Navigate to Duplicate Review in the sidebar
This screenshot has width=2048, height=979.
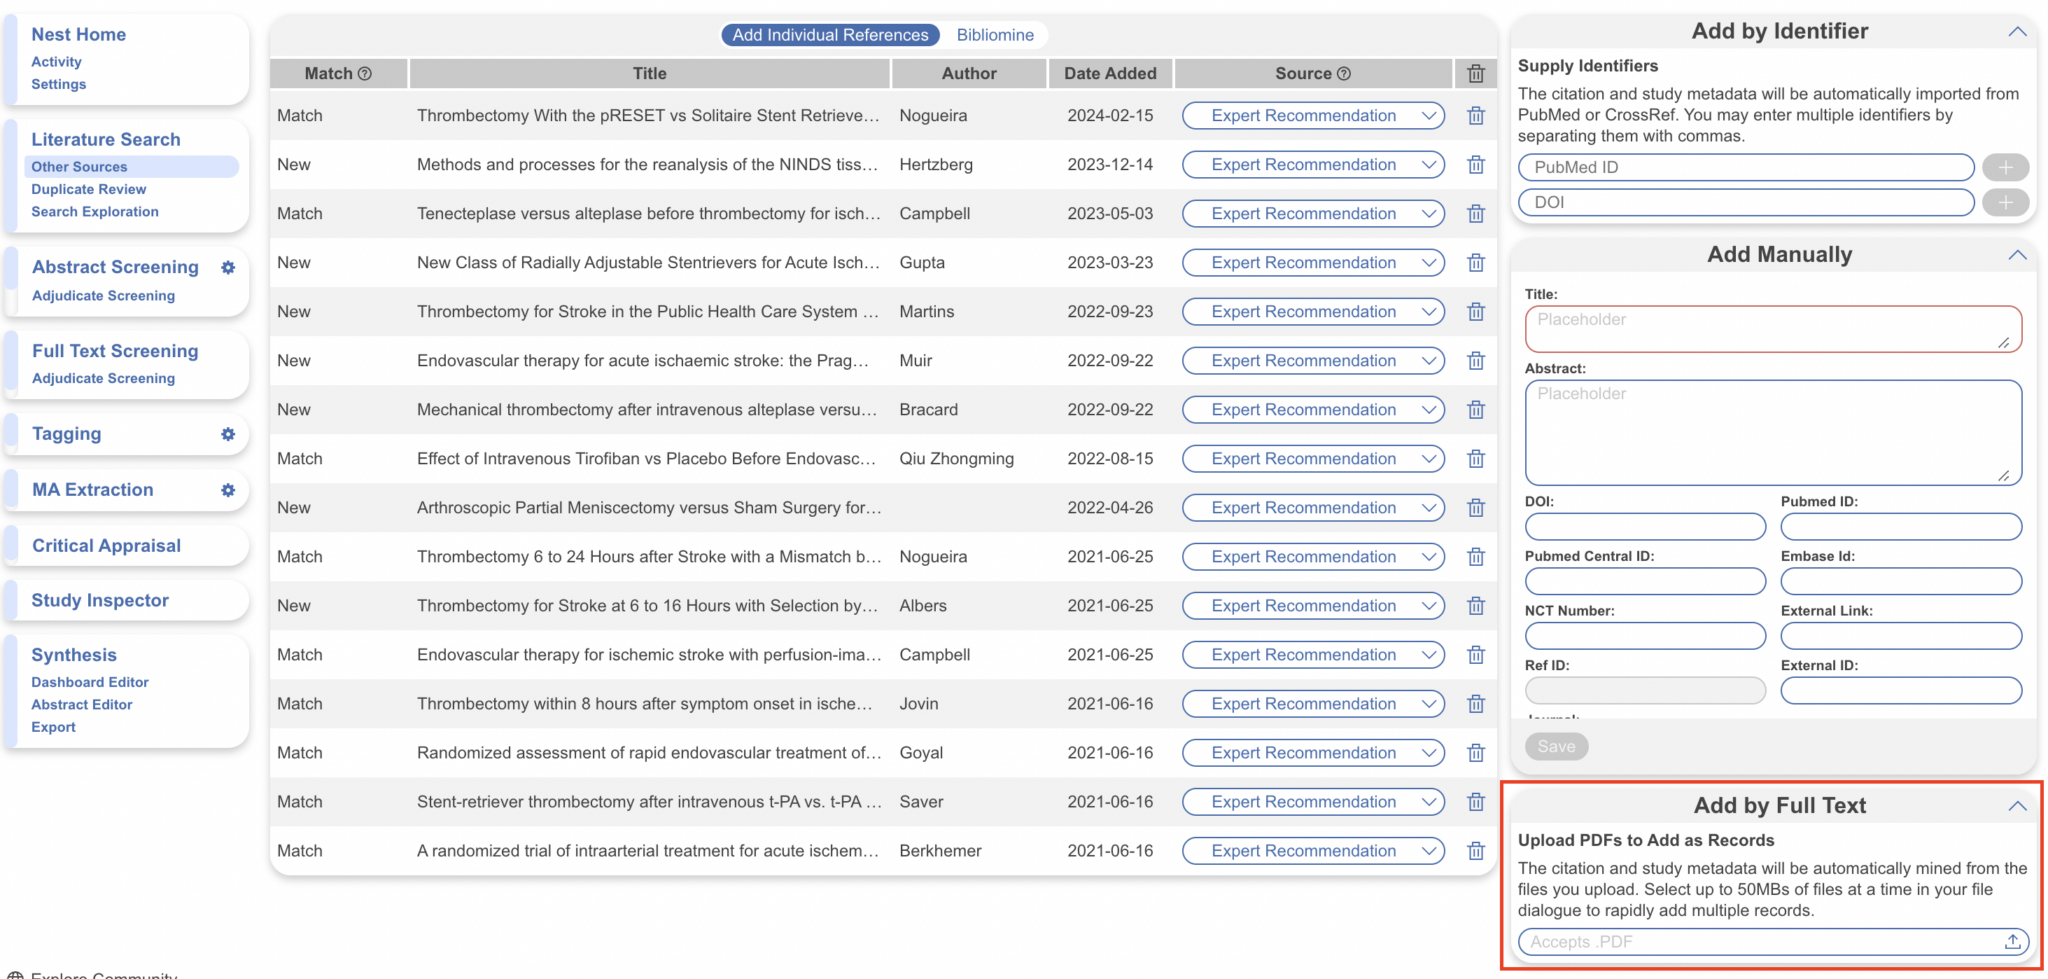[x=88, y=189]
